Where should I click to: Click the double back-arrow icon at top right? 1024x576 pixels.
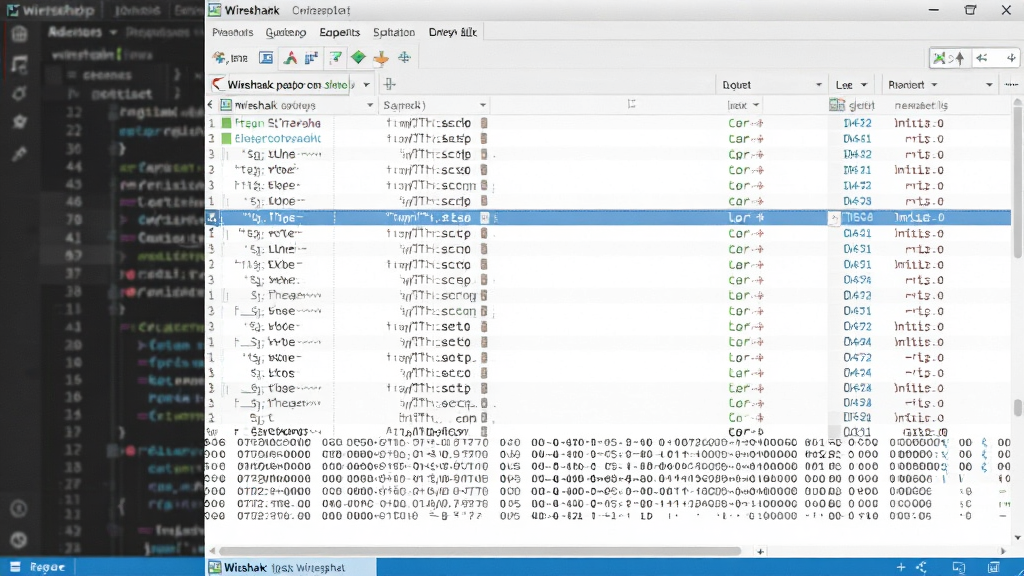[982, 58]
